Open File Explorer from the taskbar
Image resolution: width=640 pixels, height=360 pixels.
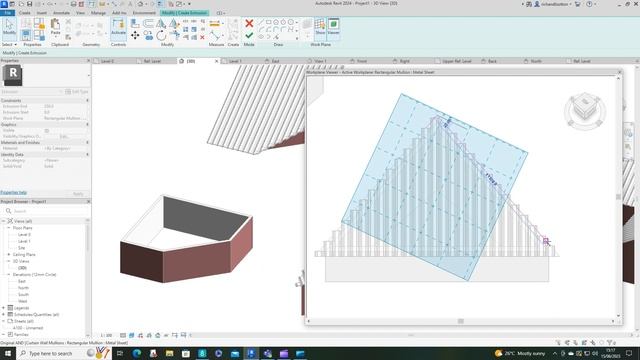coord(169,353)
